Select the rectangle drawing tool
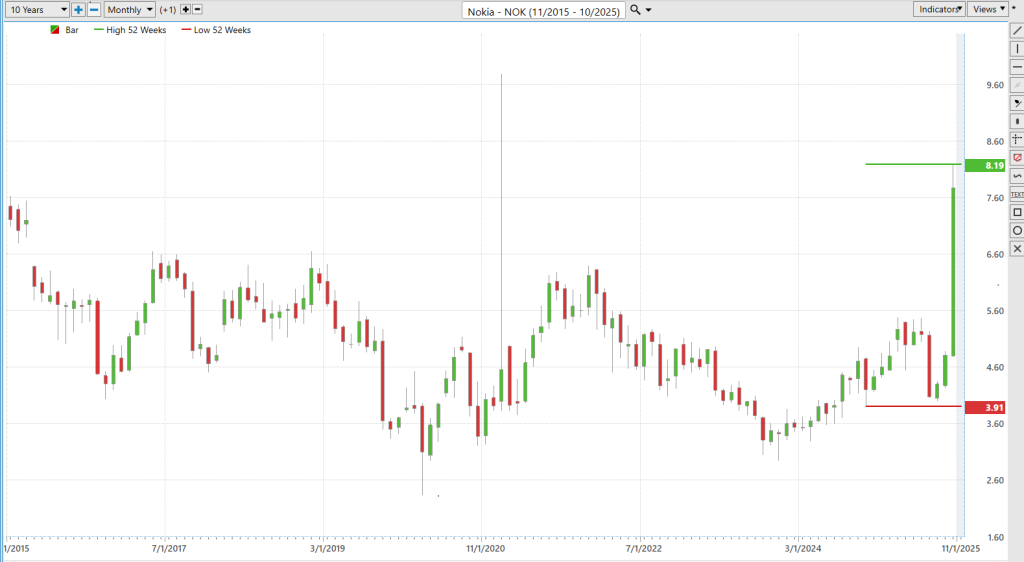The width and height of the screenshot is (1024, 562). click(1017, 212)
